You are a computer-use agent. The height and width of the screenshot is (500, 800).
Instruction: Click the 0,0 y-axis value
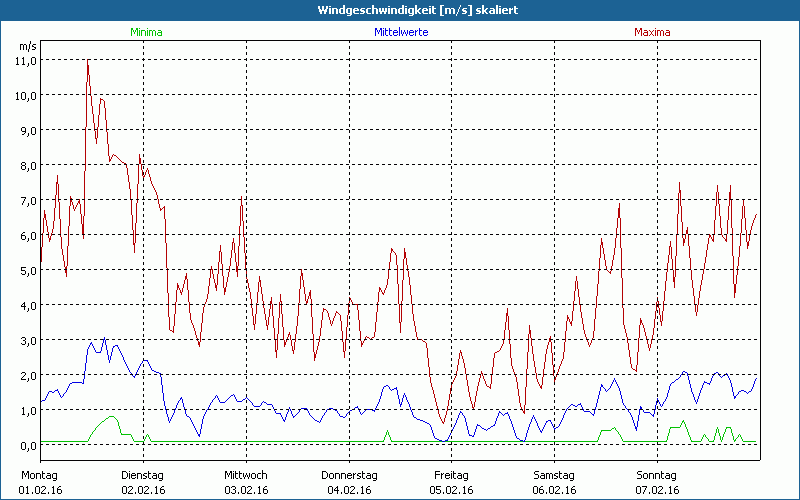[x=27, y=445]
